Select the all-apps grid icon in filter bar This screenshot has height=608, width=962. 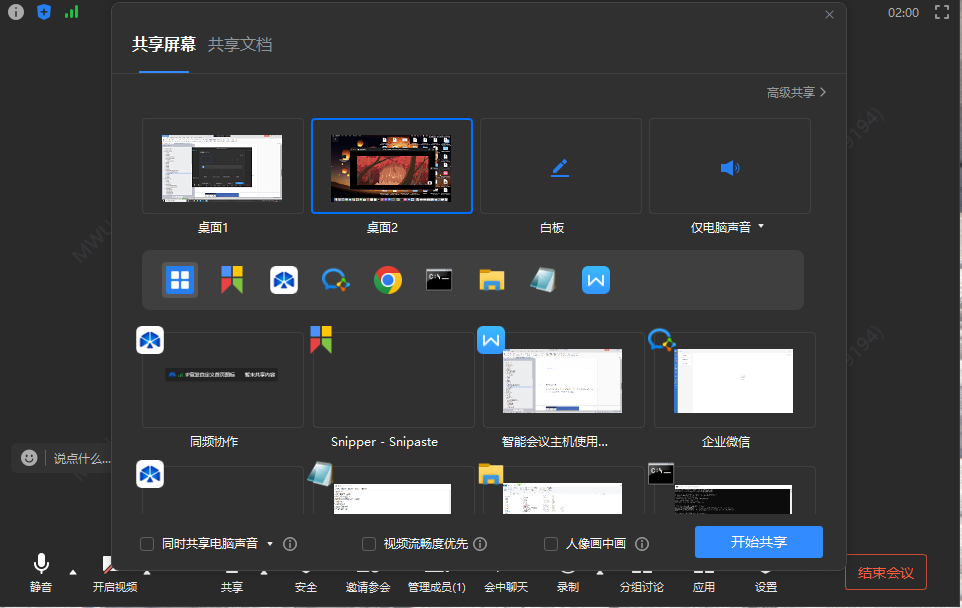point(180,280)
